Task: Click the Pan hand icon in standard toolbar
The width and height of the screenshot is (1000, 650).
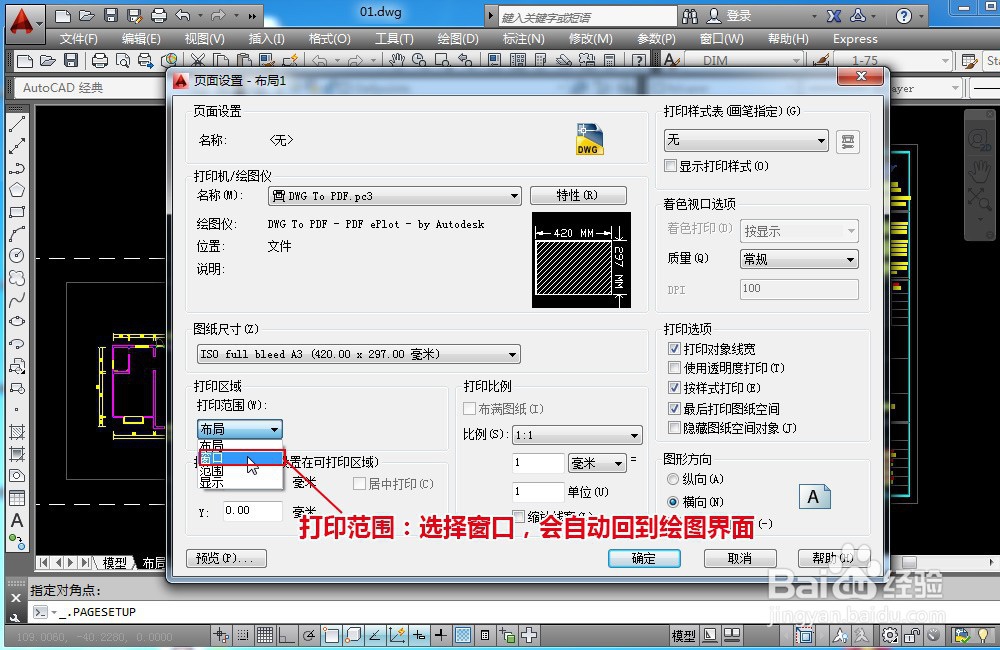Action: click(397, 61)
